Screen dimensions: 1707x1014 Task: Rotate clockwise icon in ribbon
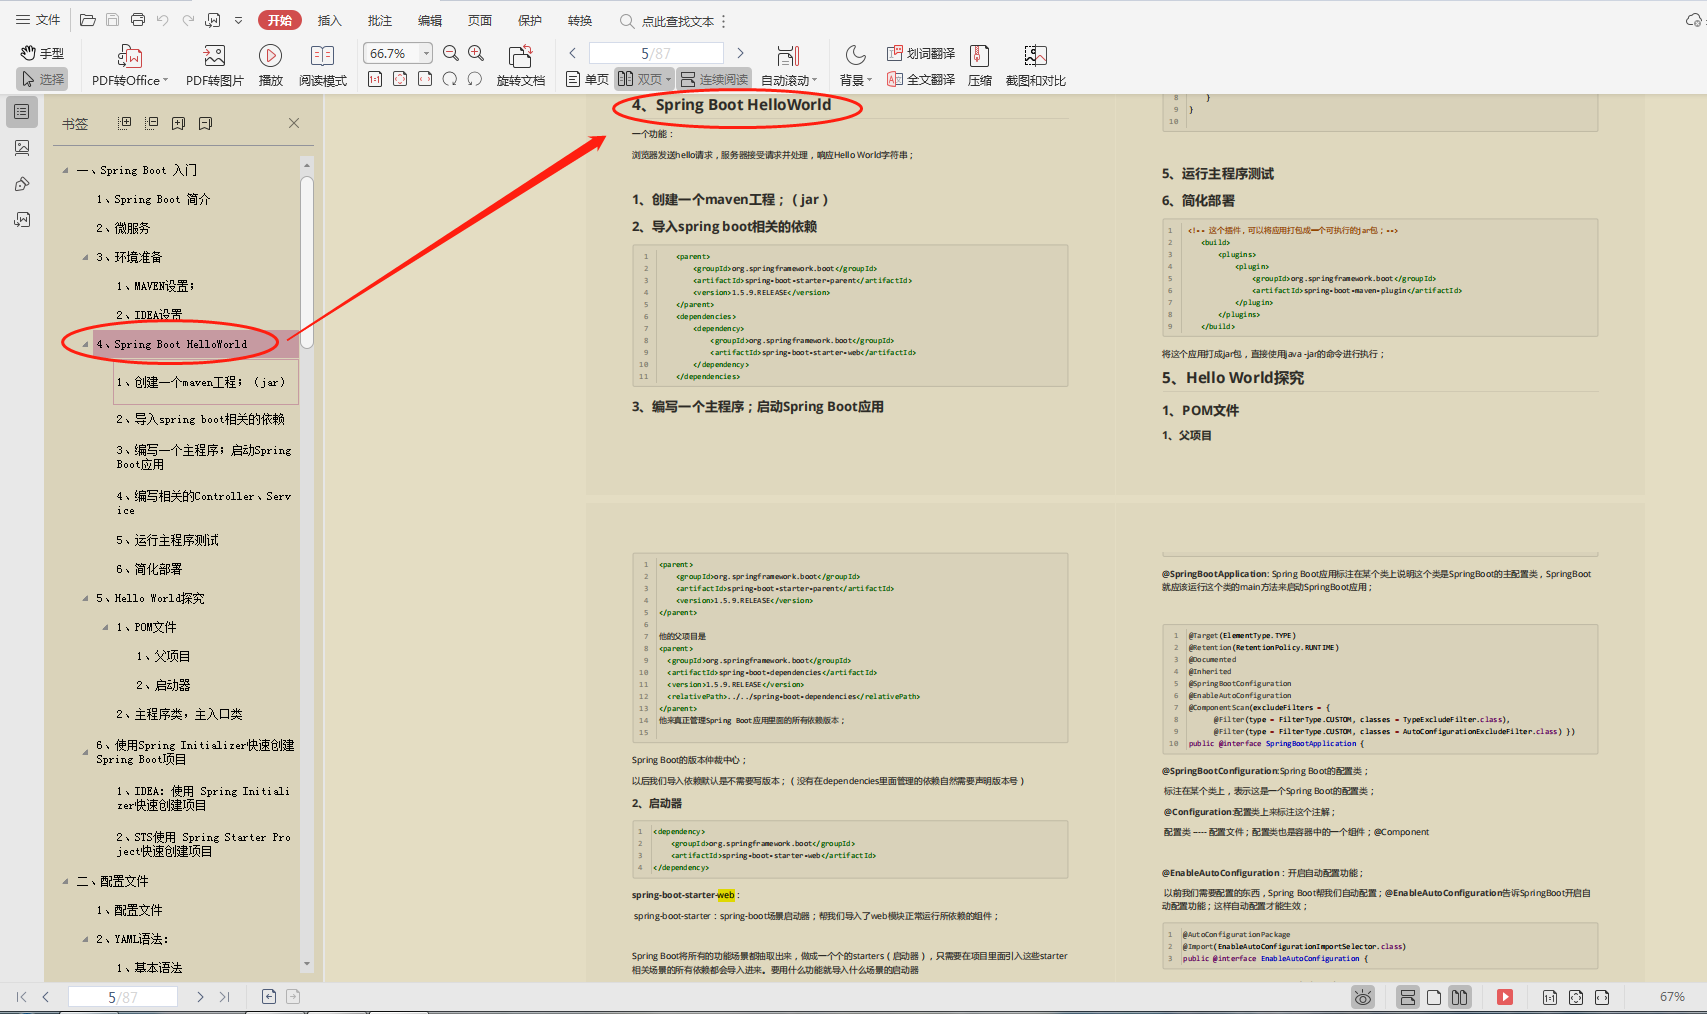pos(475,79)
